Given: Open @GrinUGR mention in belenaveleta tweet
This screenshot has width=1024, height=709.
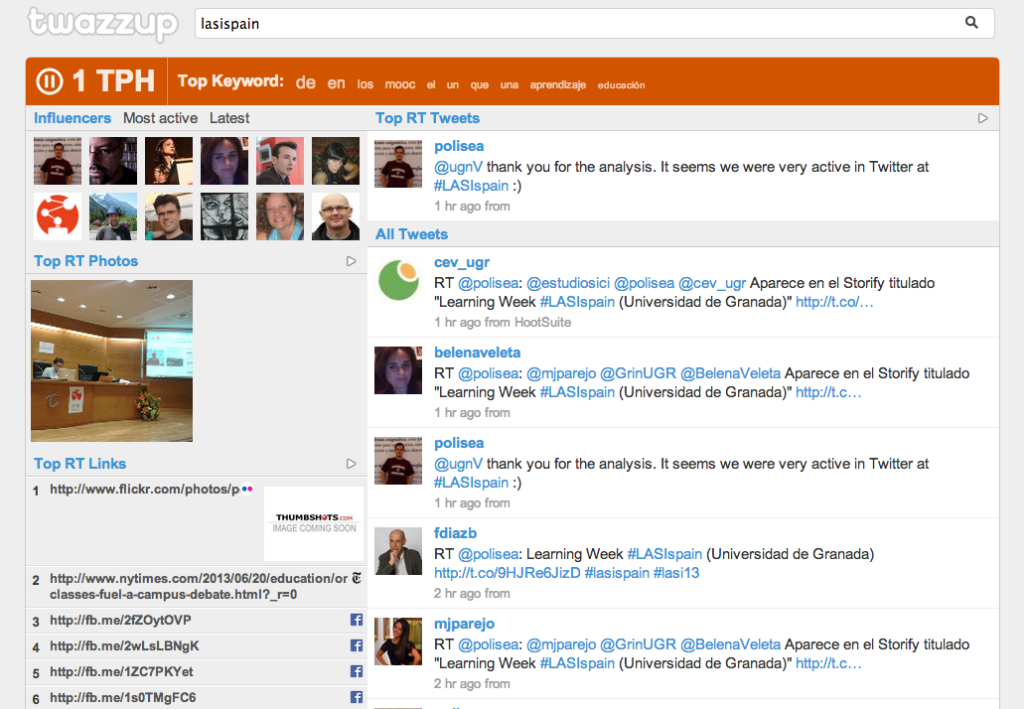Looking at the screenshot, I should pos(638,373).
